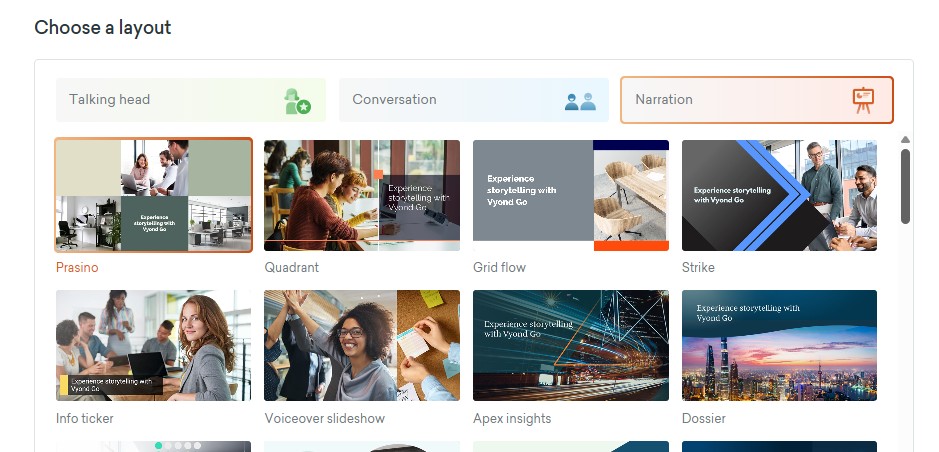Choose the Apex insights layout thumbnail

[x=571, y=345]
